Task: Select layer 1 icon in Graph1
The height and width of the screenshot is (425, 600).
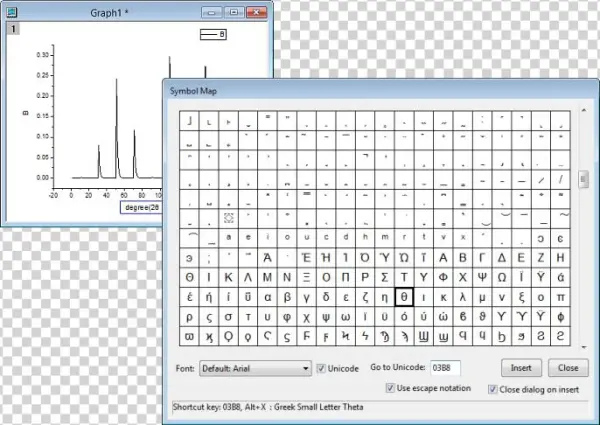Action: (13, 29)
